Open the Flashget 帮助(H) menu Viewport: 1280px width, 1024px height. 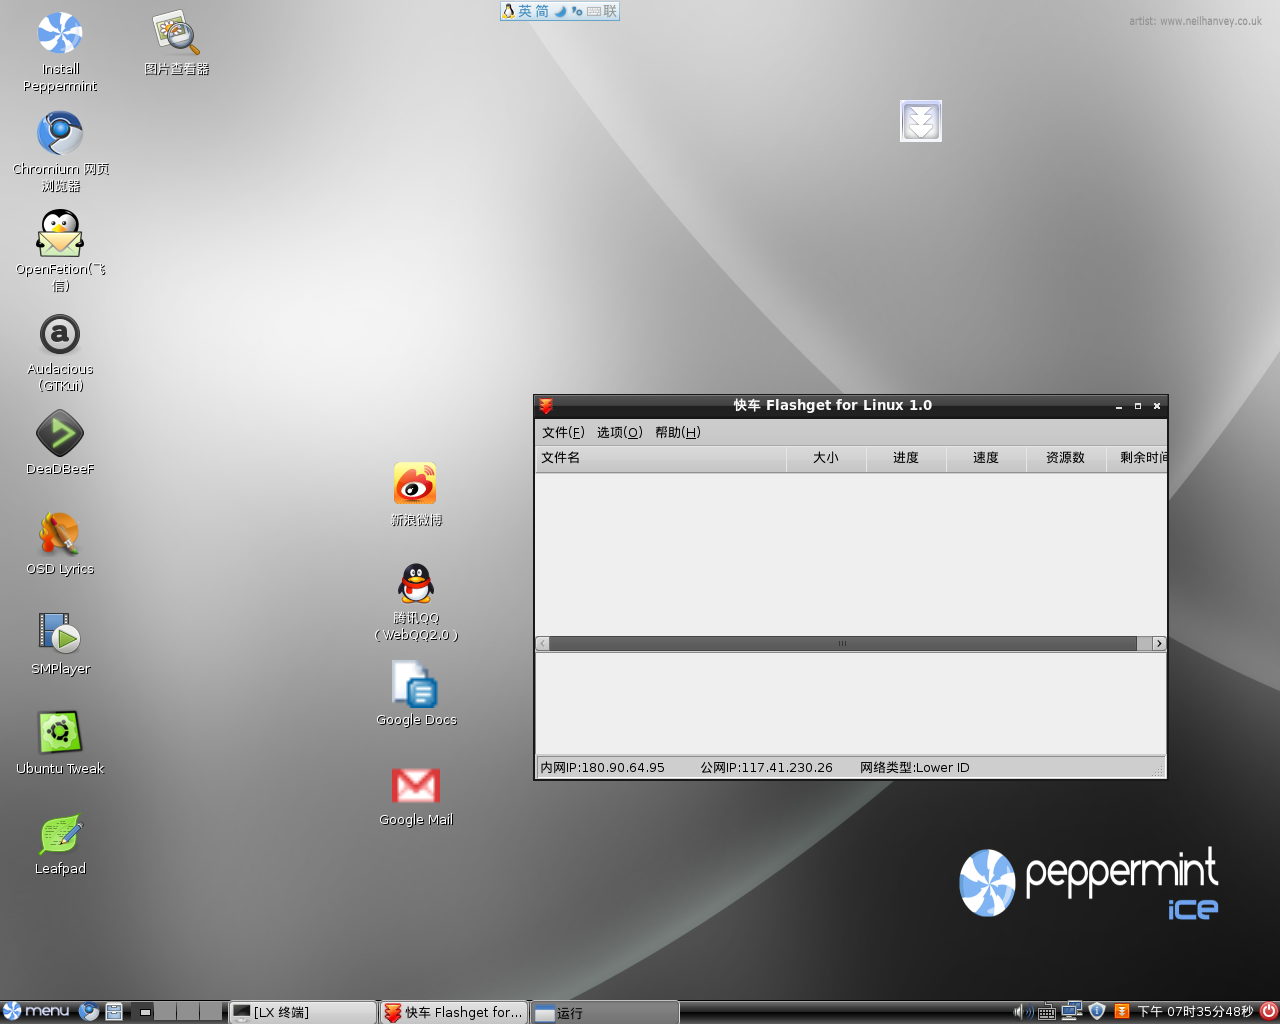[x=678, y=432]
